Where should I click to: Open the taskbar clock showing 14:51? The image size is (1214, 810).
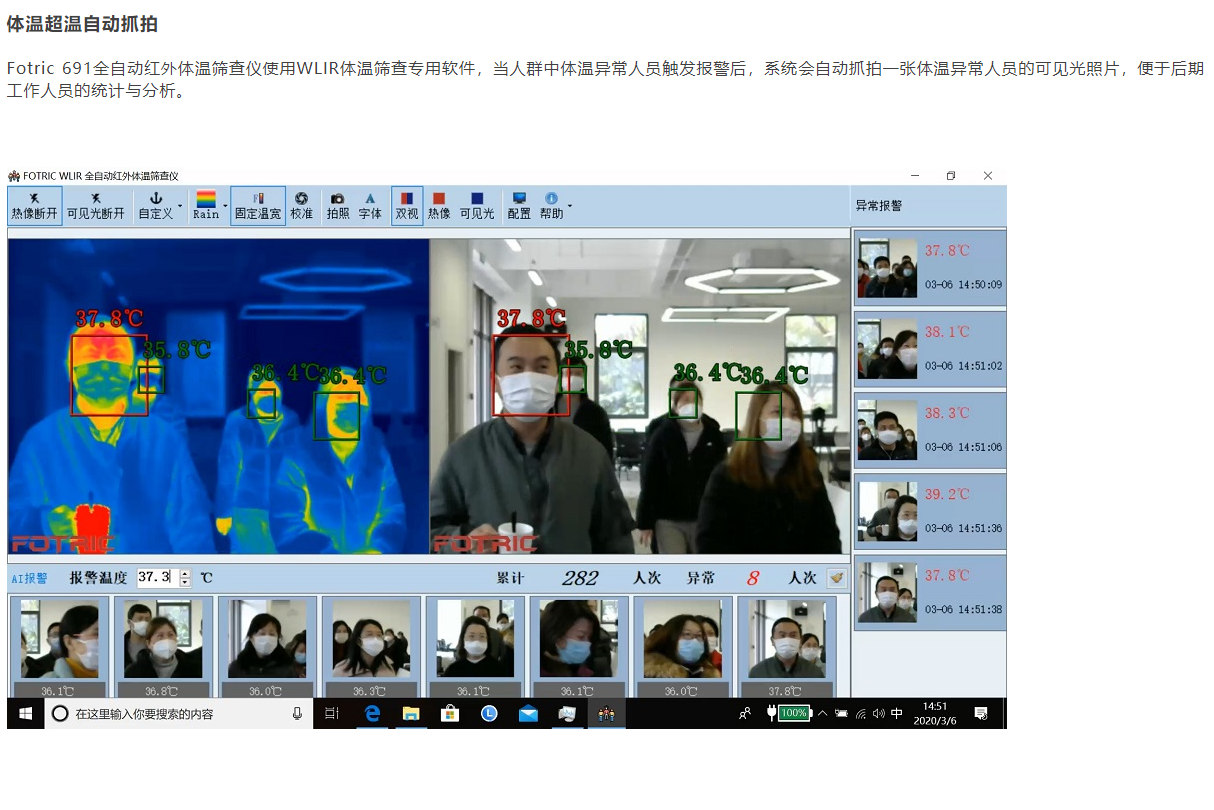coord(935,713)
